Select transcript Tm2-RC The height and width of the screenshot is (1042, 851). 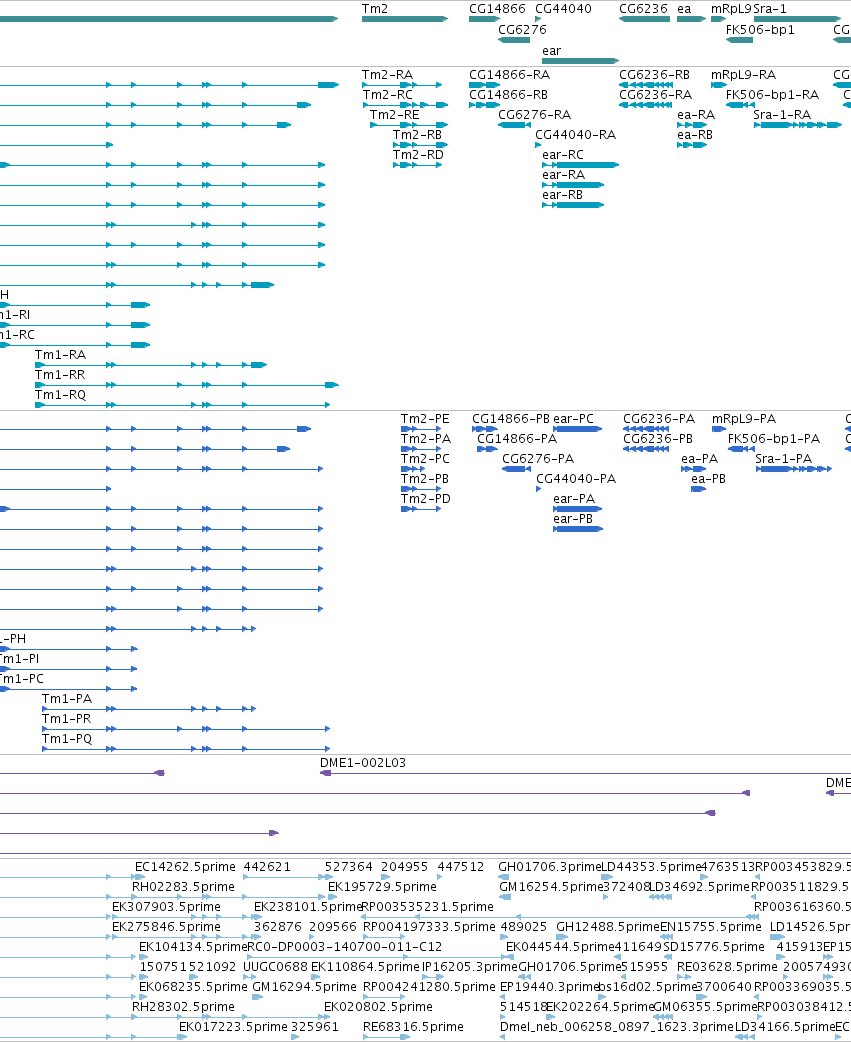pos(405,105)
